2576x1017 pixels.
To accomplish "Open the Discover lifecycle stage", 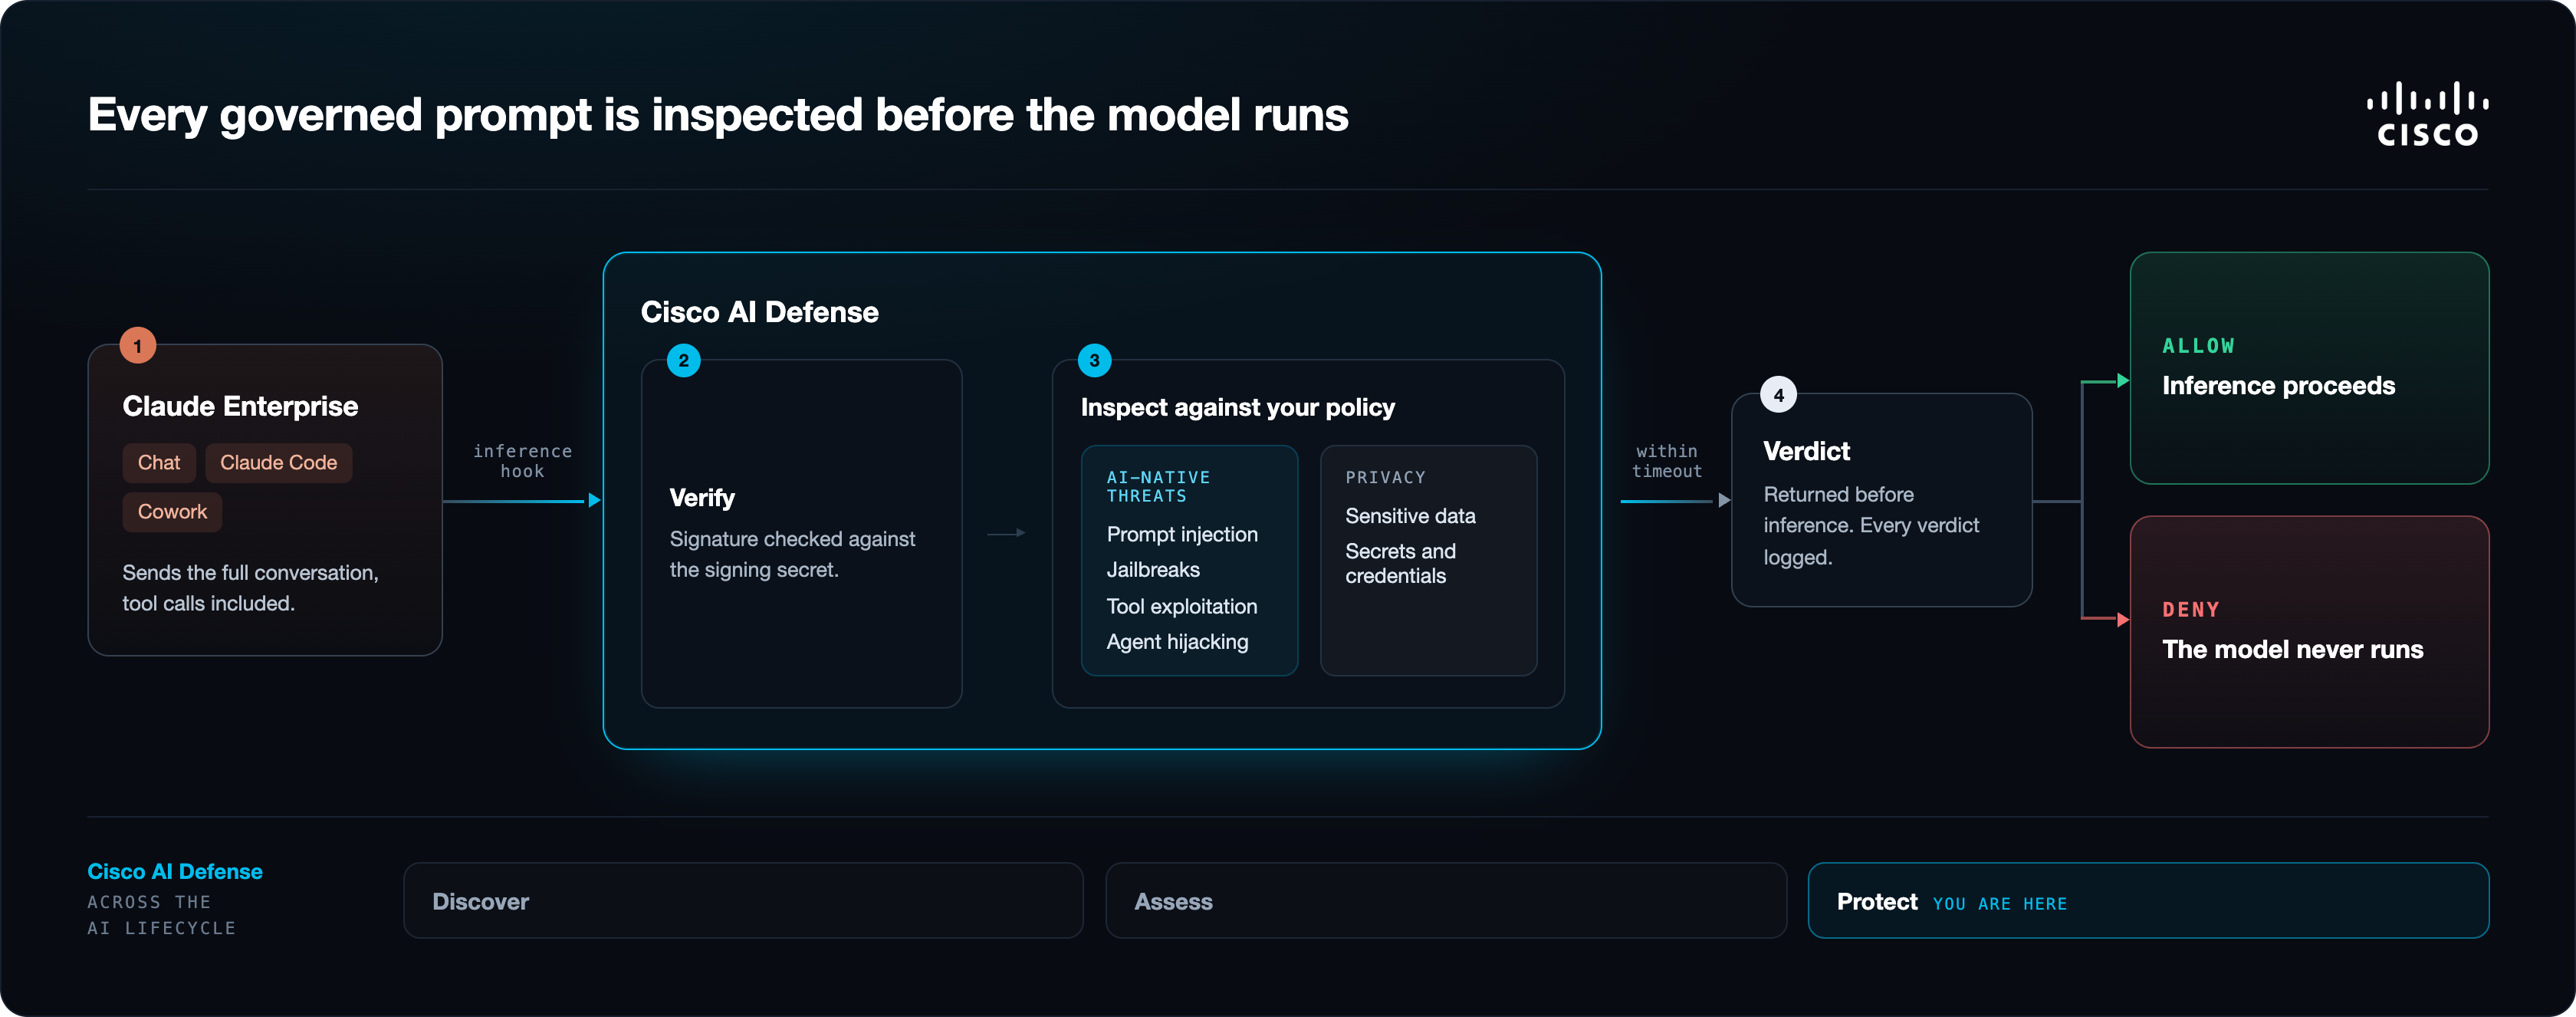I will click(743, 901).
